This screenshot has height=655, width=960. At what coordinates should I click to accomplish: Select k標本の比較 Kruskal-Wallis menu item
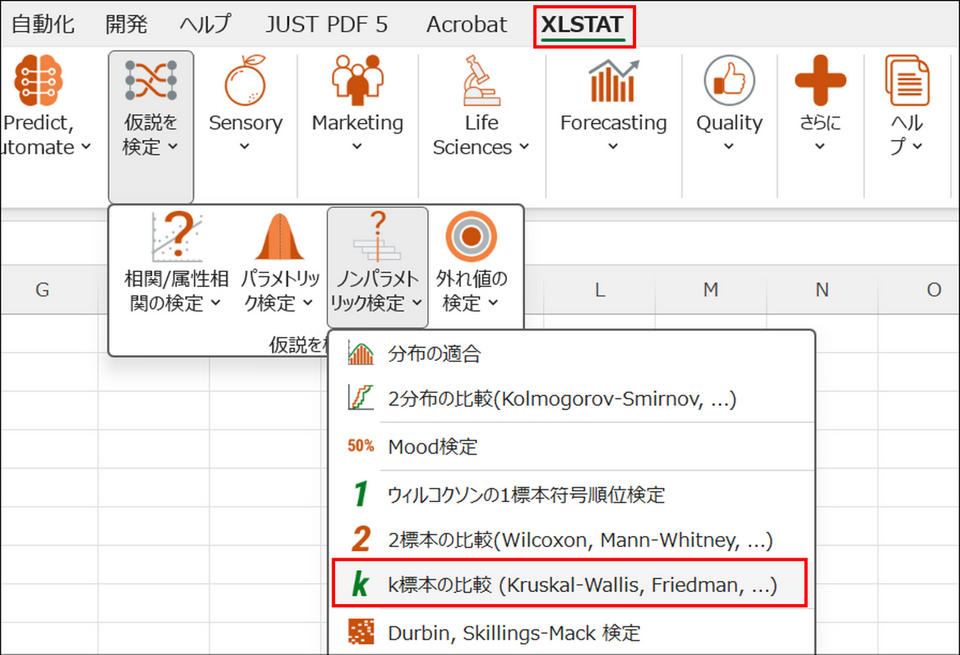pyautogui.click(x=581, y=585)
